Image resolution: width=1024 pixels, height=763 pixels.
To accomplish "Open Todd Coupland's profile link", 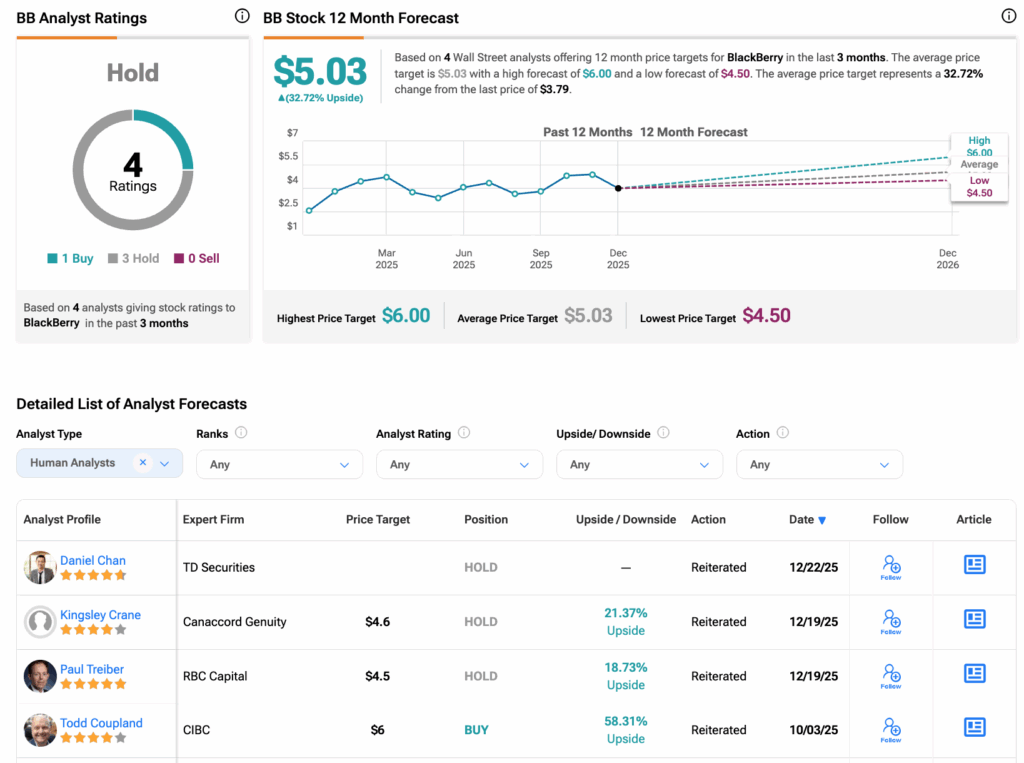I will (x=101, y=723).
